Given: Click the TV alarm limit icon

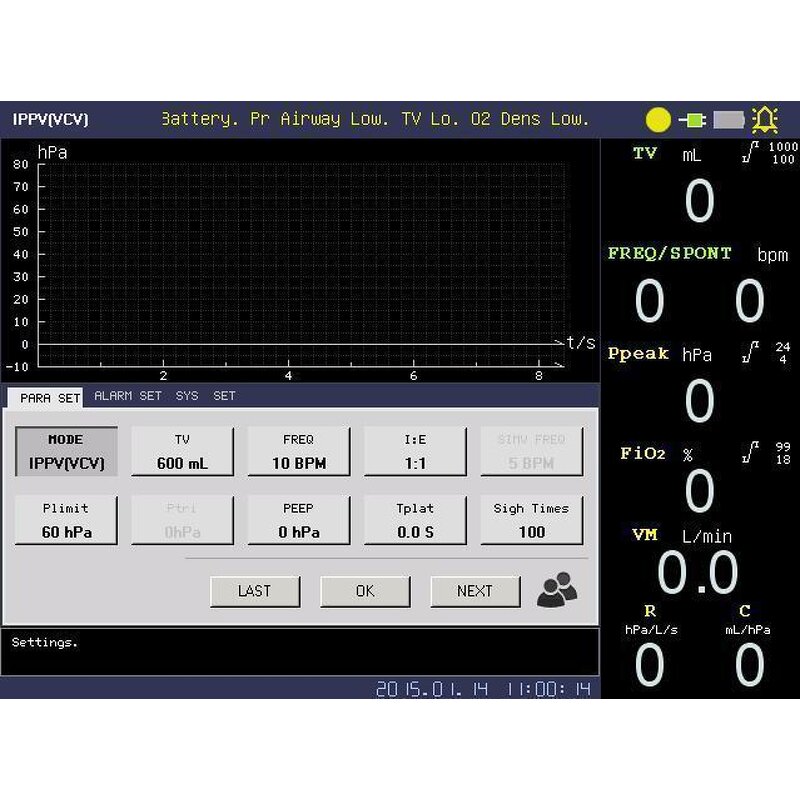Looking at the screenshot, I should click(750, 153).
